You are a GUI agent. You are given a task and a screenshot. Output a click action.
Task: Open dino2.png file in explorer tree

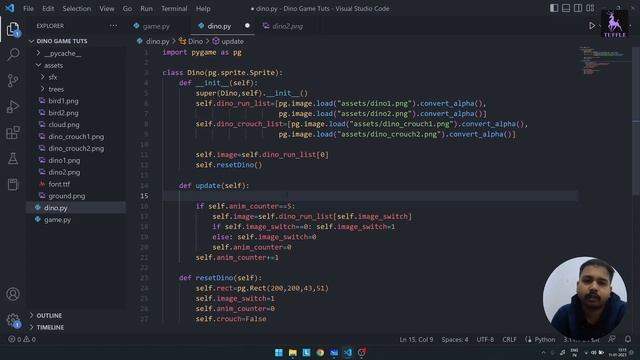64,172
